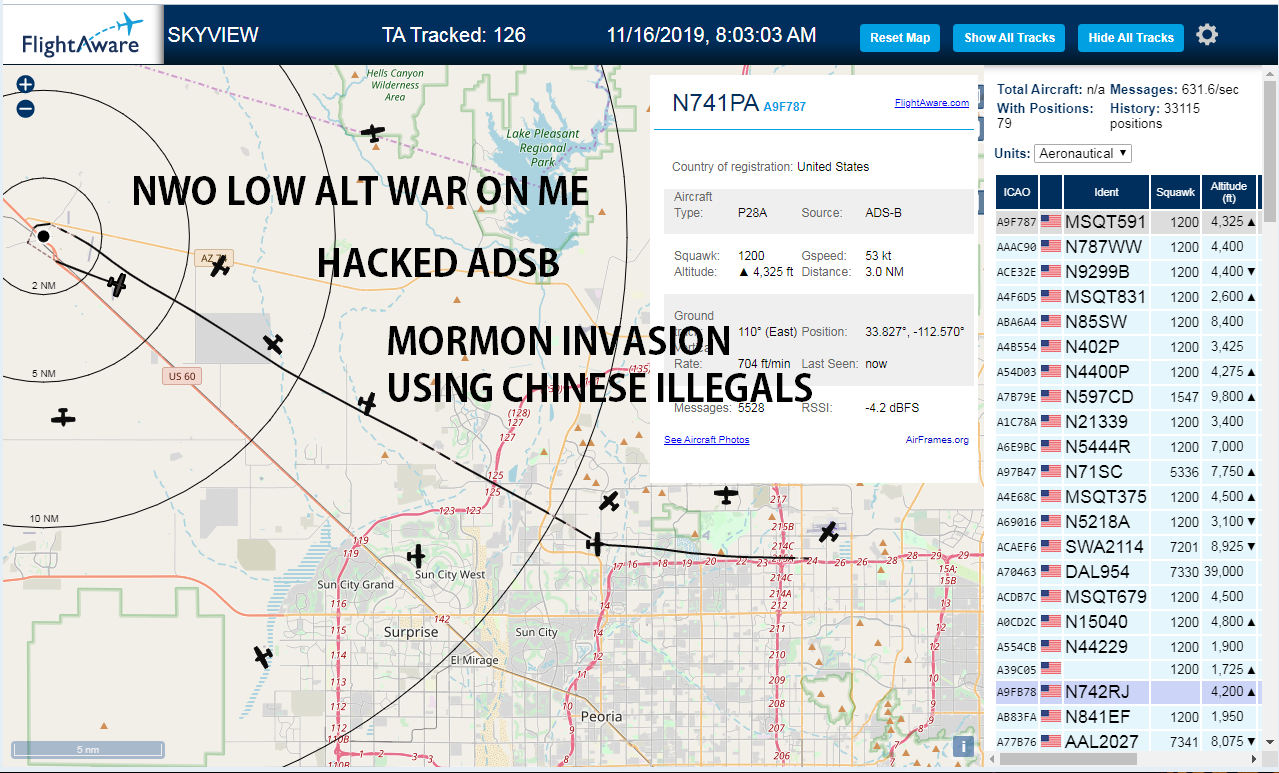Sort the table by Ident column
Screen dimensions: 1279x773
point(1106,192)
